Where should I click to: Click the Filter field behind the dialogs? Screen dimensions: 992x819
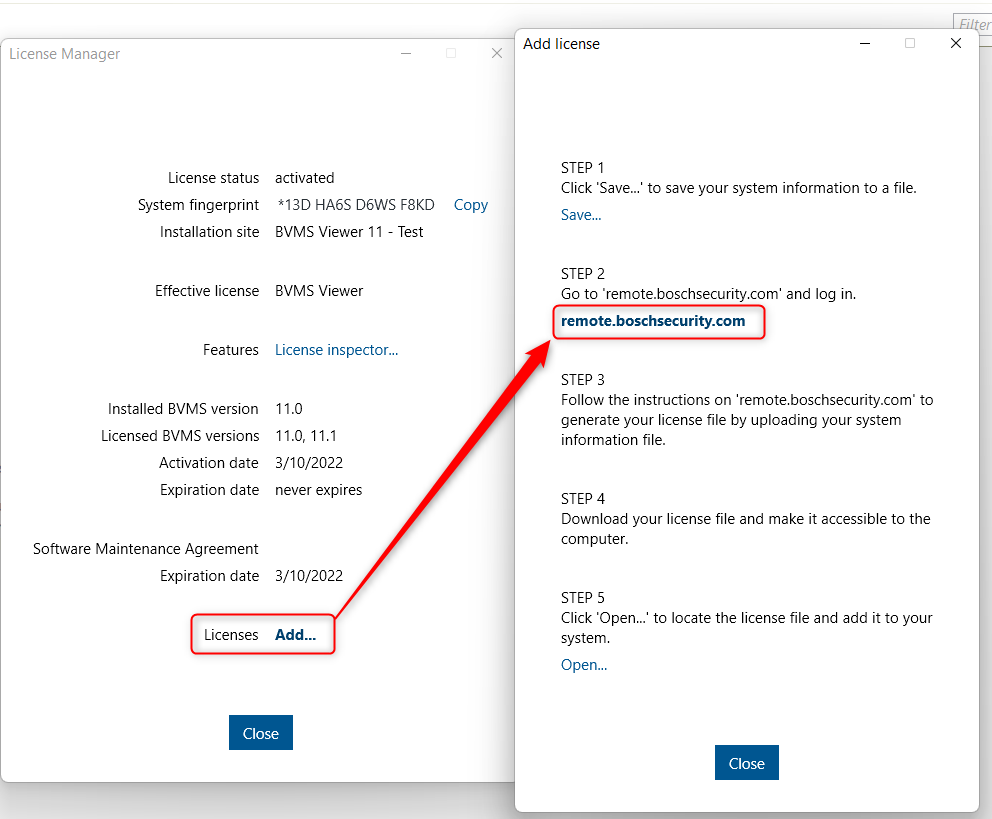tap(973, 25)
